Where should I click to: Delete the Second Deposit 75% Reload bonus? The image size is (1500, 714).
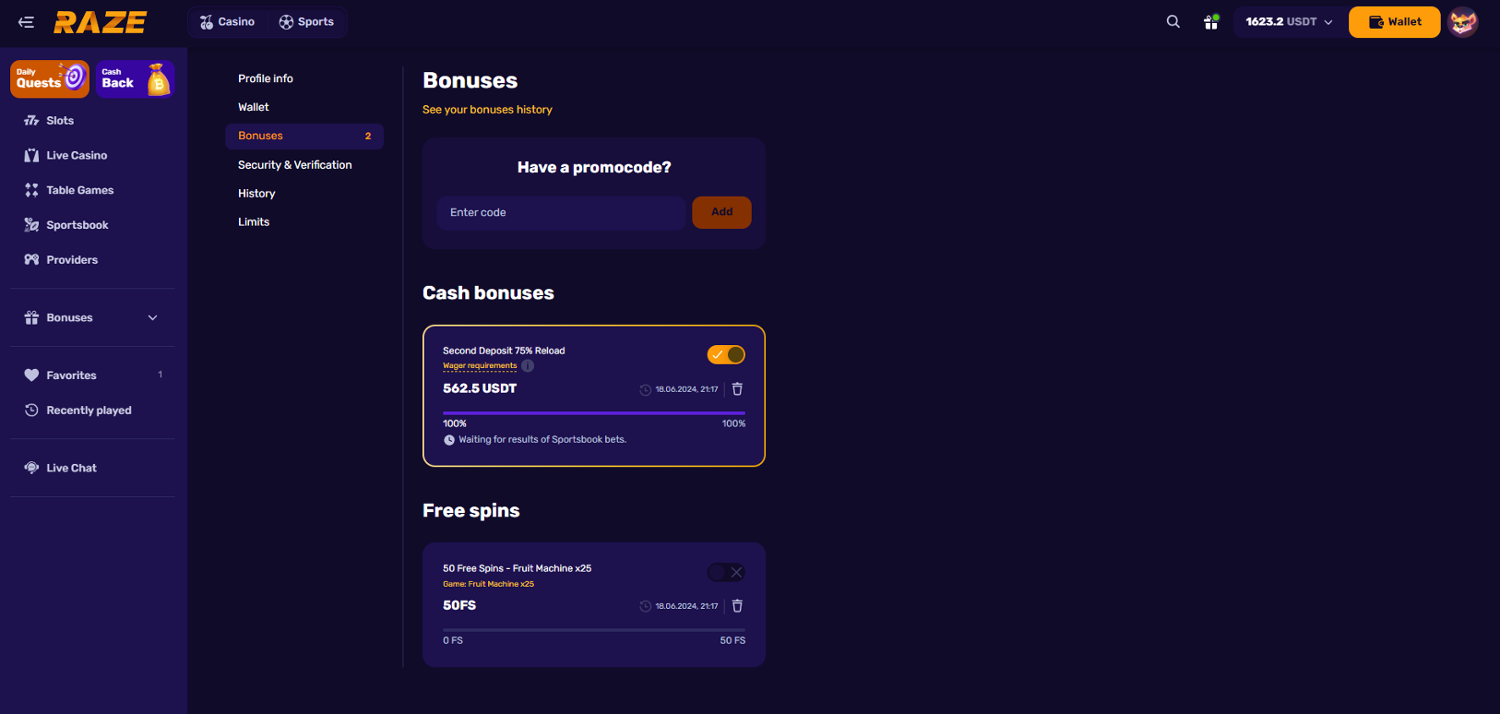[737, 389]
